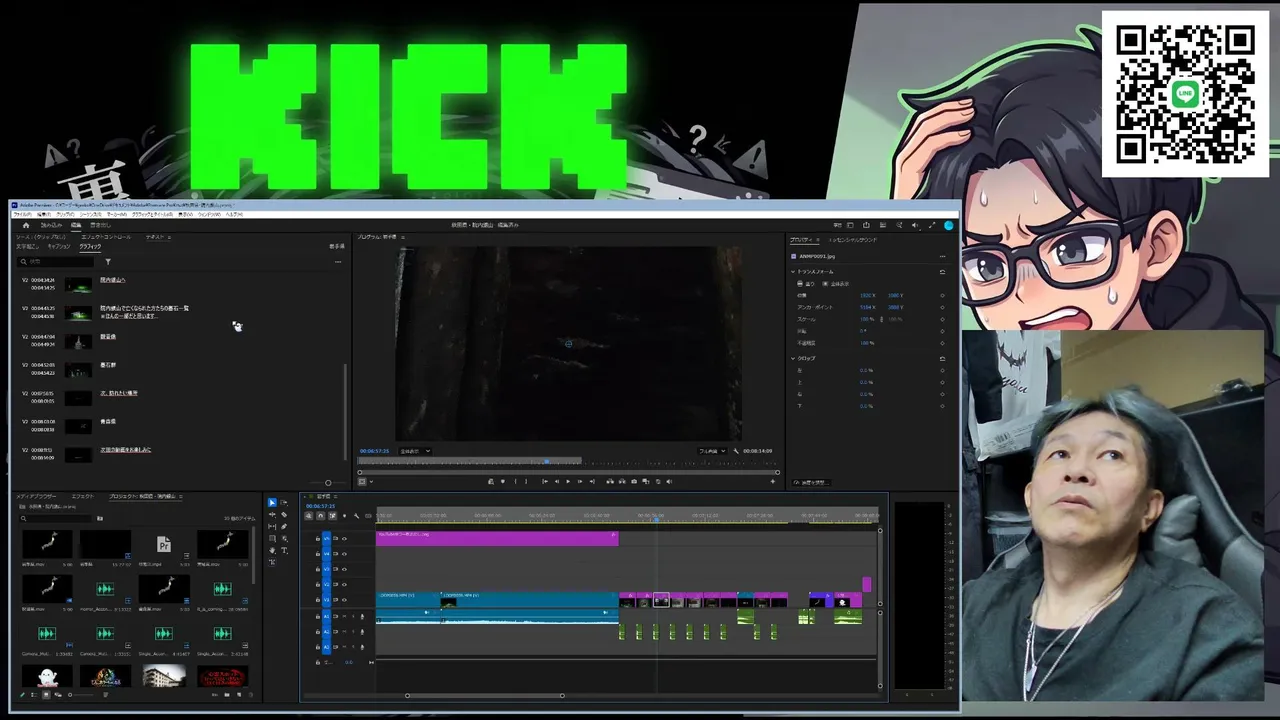Solo audio track A2
1280x720 pixels.
coord(353,632)
